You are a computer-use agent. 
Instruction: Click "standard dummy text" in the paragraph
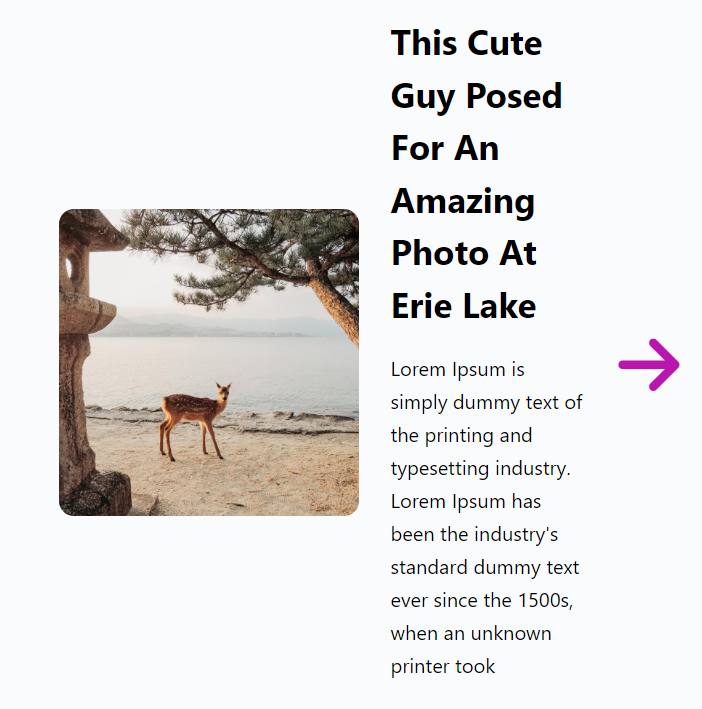(485, 568)
